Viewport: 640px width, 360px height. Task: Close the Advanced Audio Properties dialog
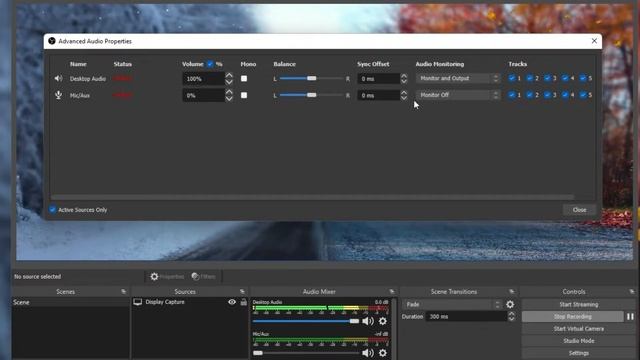tap(579, 210)
